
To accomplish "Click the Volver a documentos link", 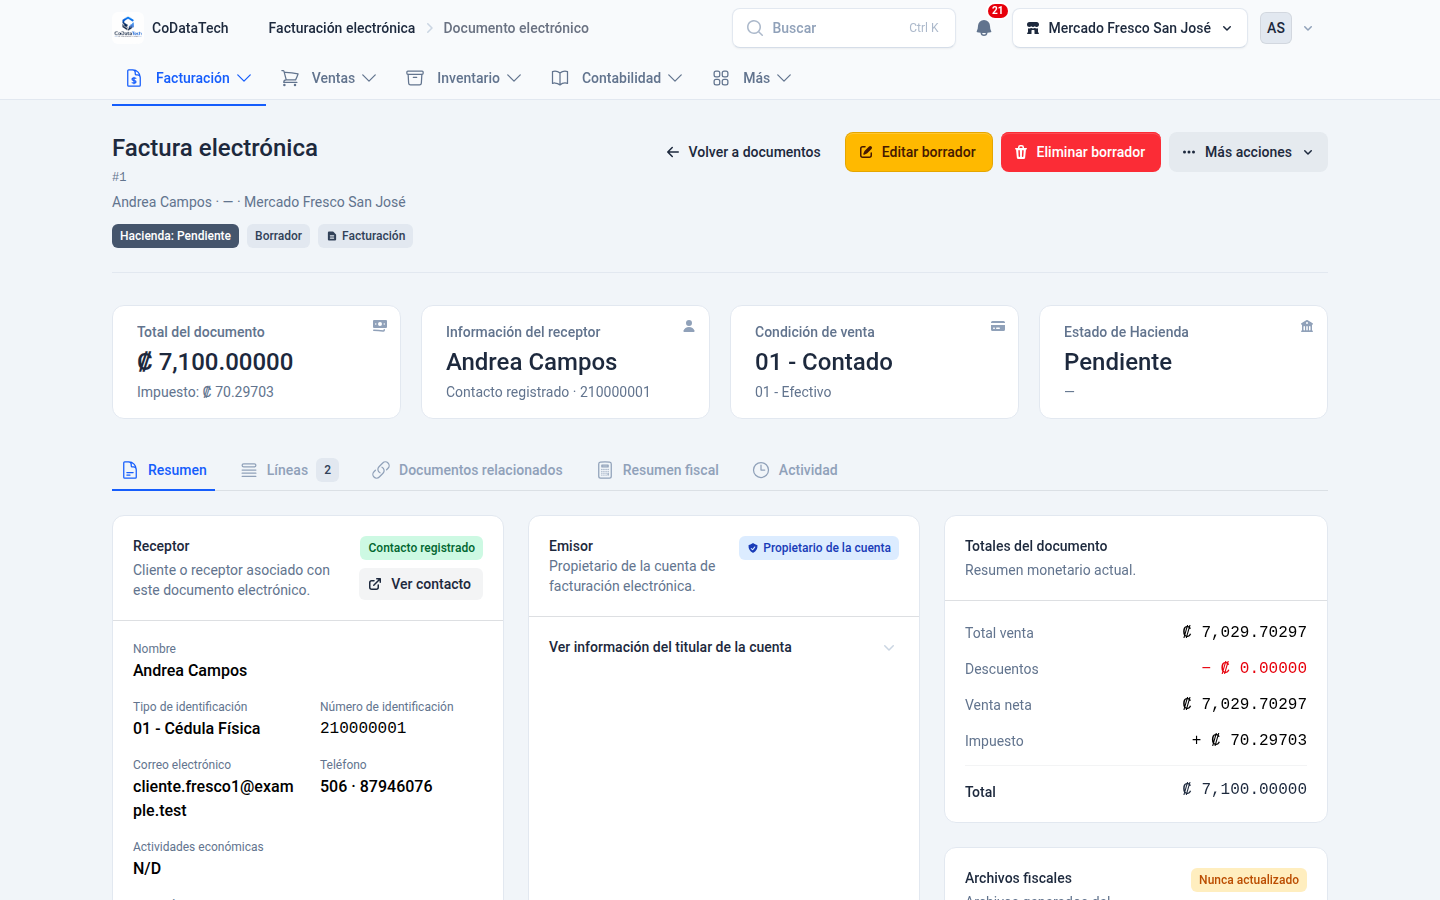I will coord(743,152).
